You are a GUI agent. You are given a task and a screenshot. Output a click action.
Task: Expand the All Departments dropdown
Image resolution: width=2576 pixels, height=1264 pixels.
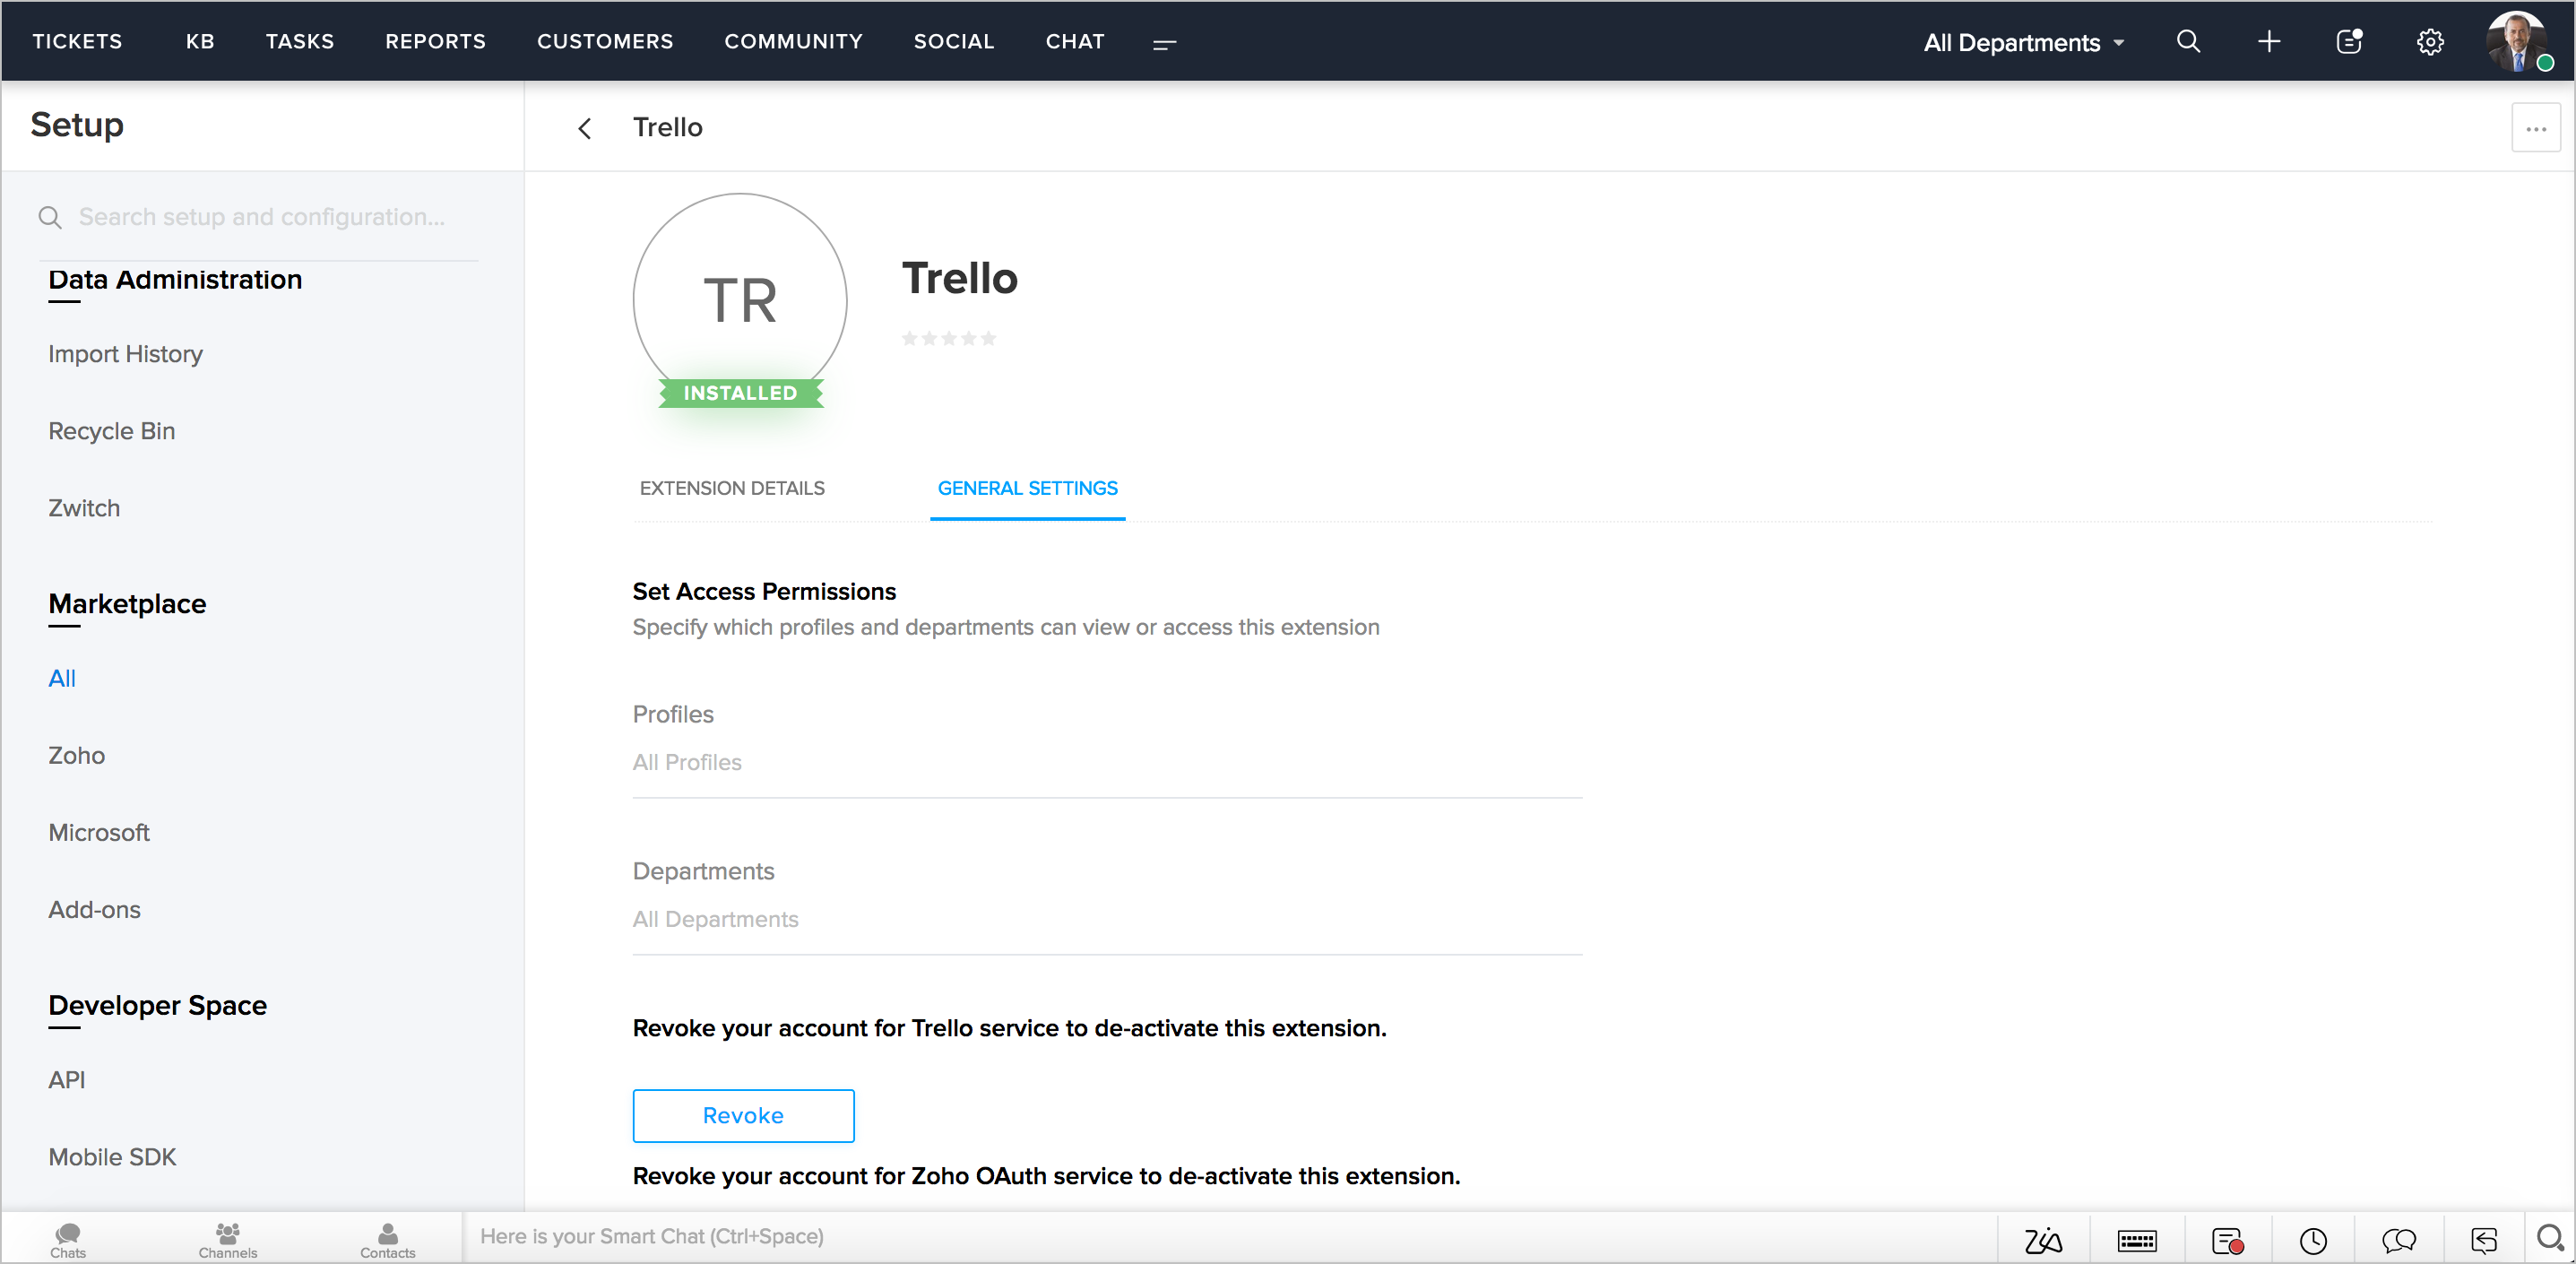coord(2023,43)
